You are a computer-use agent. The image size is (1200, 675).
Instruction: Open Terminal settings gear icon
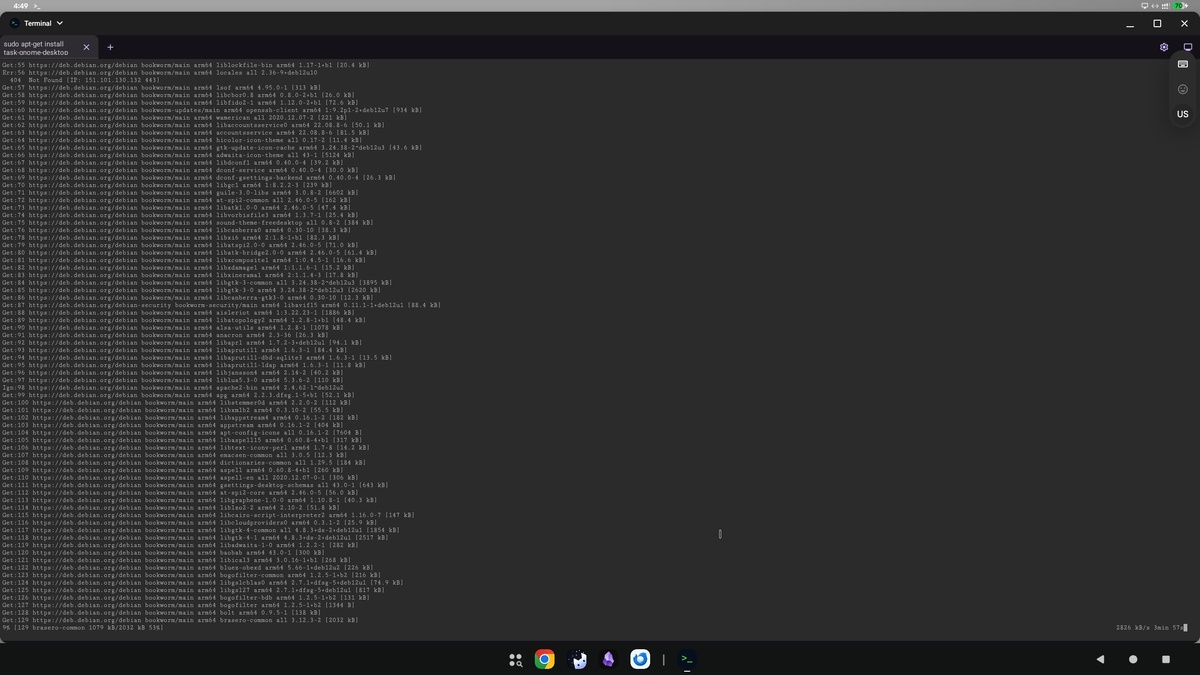click(1164, 47)
